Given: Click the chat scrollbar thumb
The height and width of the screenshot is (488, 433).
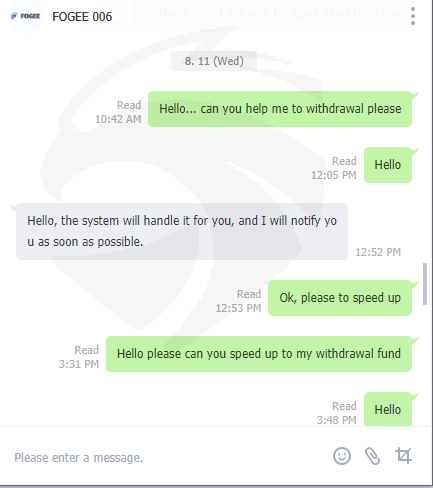Looking at the screenshot, I should point(425,284).
